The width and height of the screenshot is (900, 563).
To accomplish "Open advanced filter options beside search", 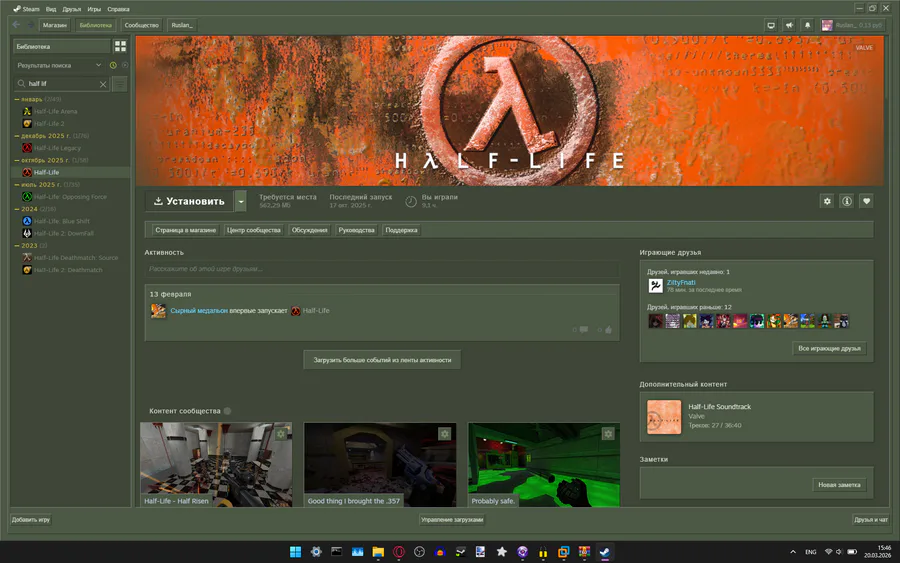I will (x=119, y=84).
